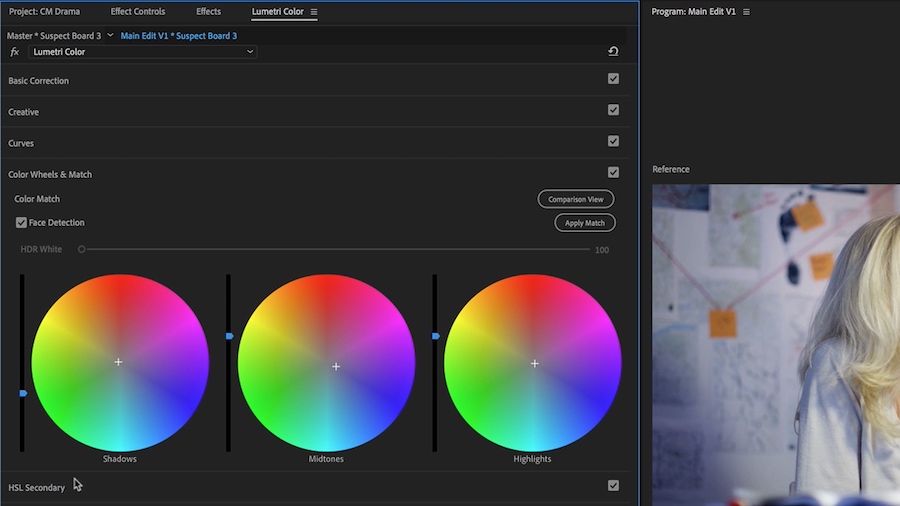The width and height of the screenshot is (900, 506).
Task: Open the Lumetri Color panel menu icon
Action: (x=314, y=11)
